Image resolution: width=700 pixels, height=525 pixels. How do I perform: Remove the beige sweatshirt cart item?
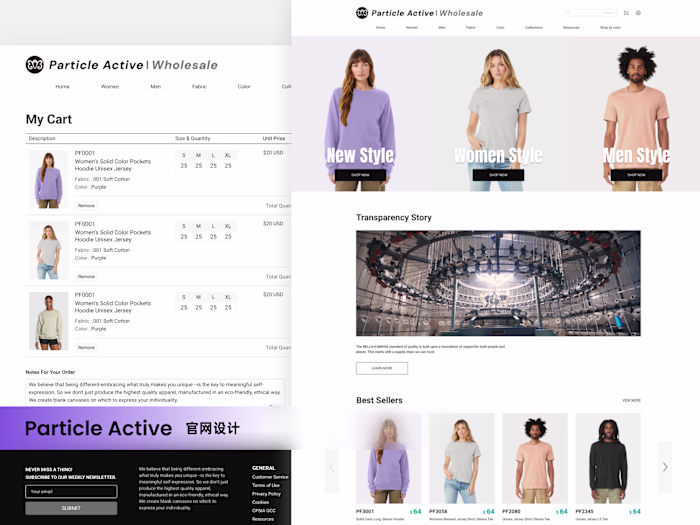tap(86, 347)
